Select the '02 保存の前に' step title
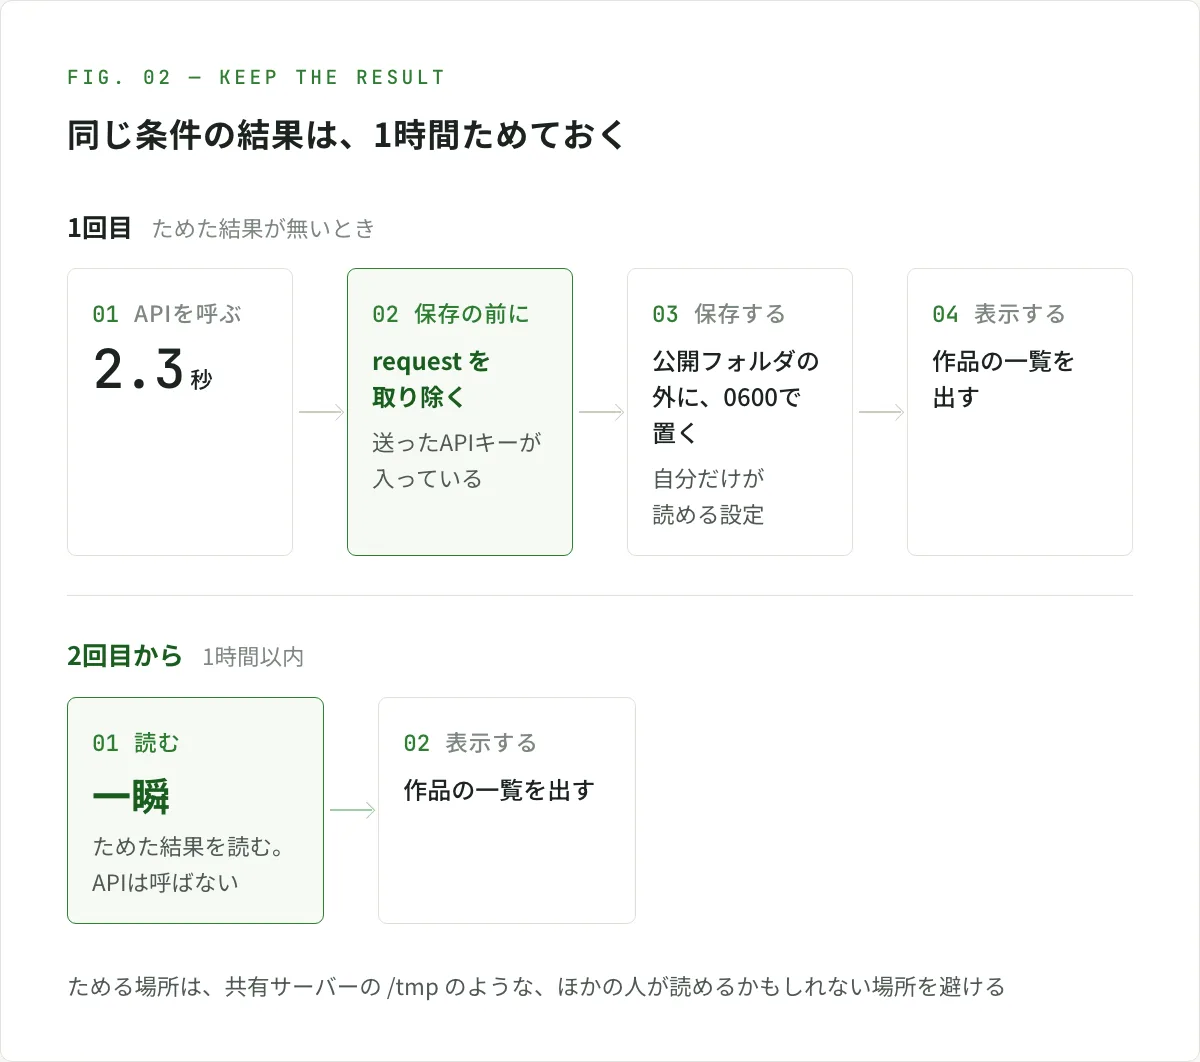 (450, 314)
